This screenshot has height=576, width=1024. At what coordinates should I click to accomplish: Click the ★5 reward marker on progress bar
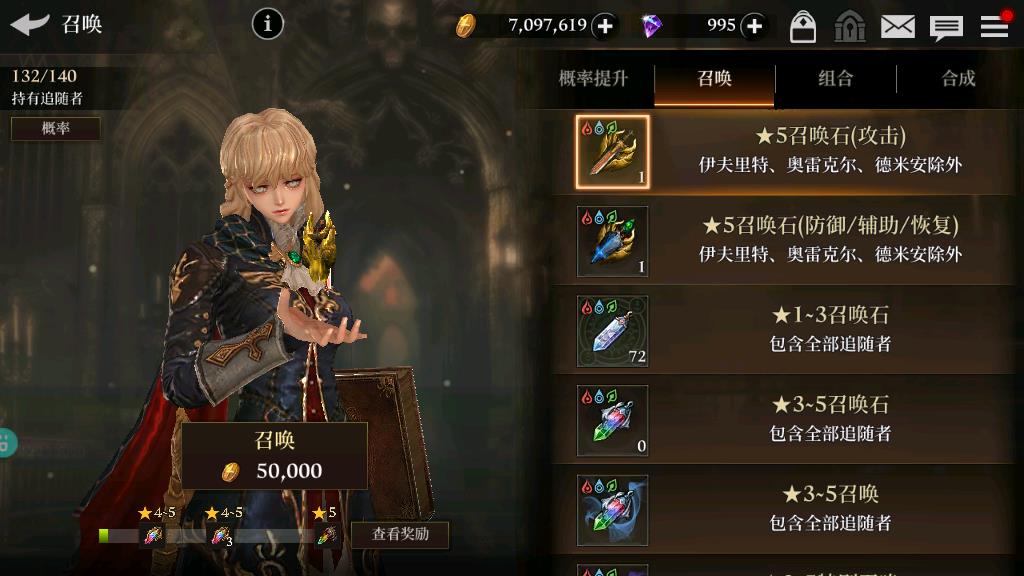click(326, 526)
